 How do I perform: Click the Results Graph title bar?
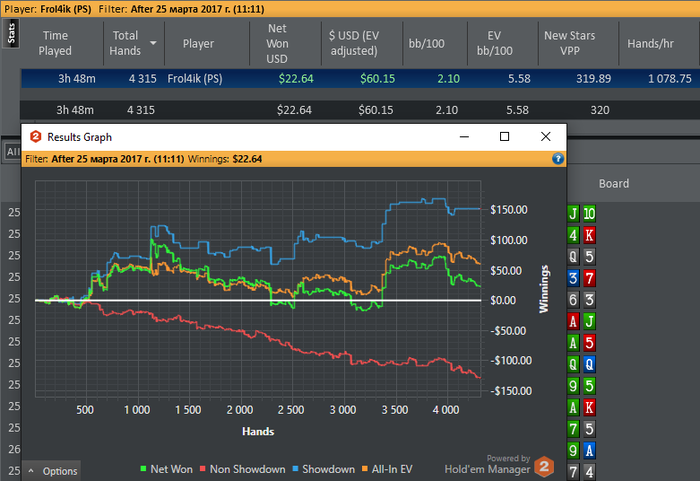(x=294, y=137)
